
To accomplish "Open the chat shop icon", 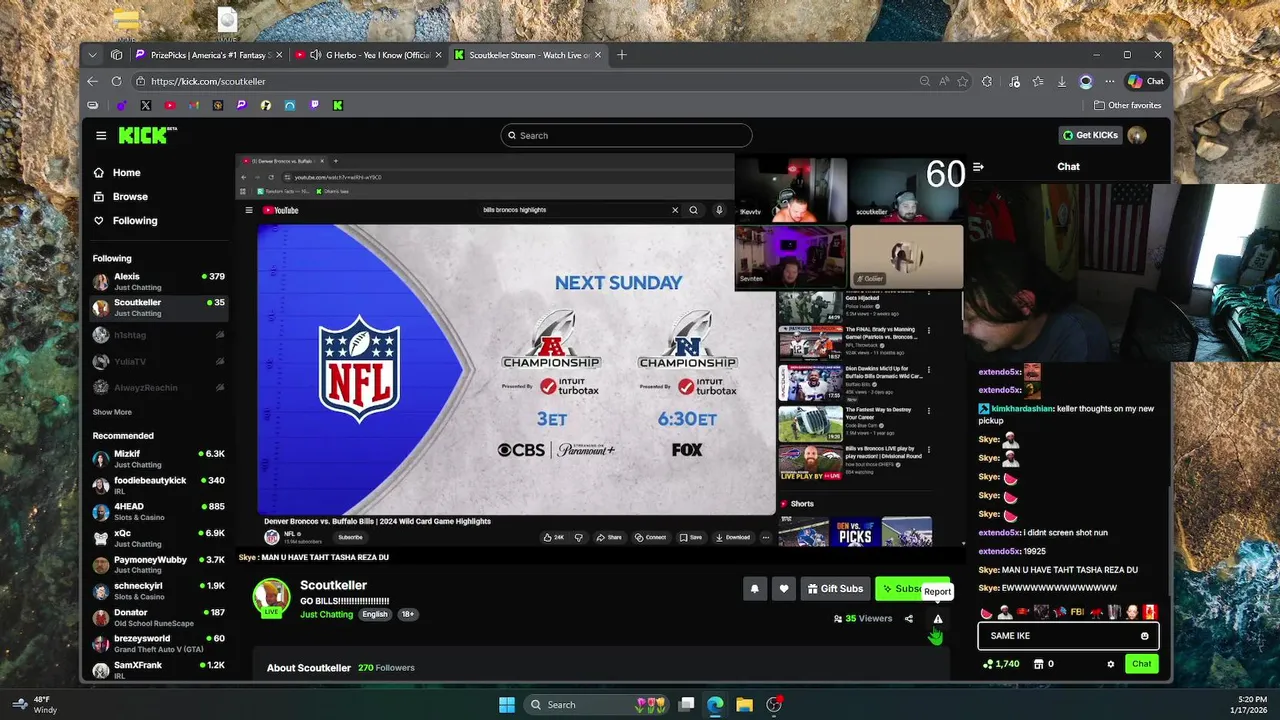I will pyautogui.click(x=1038, y=664).
